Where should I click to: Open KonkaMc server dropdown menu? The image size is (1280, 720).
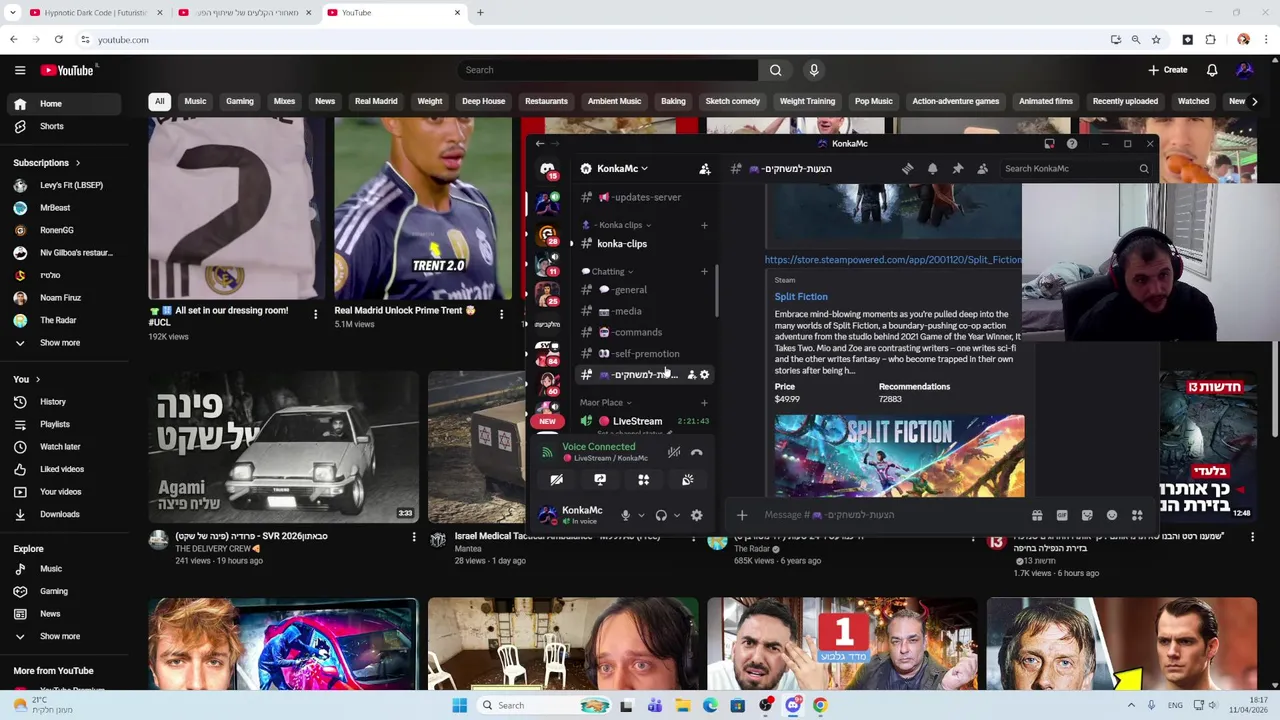(620, 169)
